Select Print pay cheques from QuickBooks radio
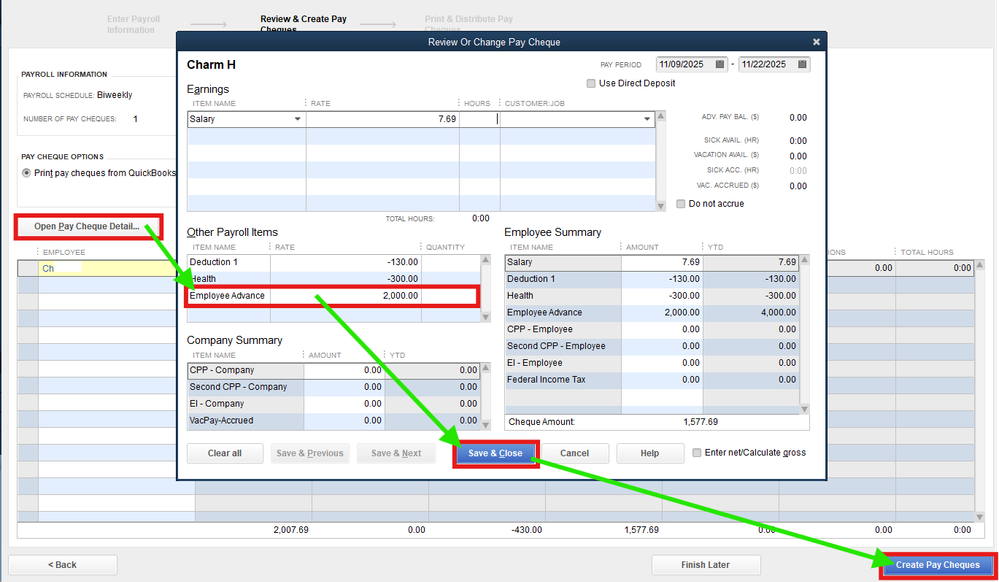Viewport: 999px width, 582px height. coord(26,173)
